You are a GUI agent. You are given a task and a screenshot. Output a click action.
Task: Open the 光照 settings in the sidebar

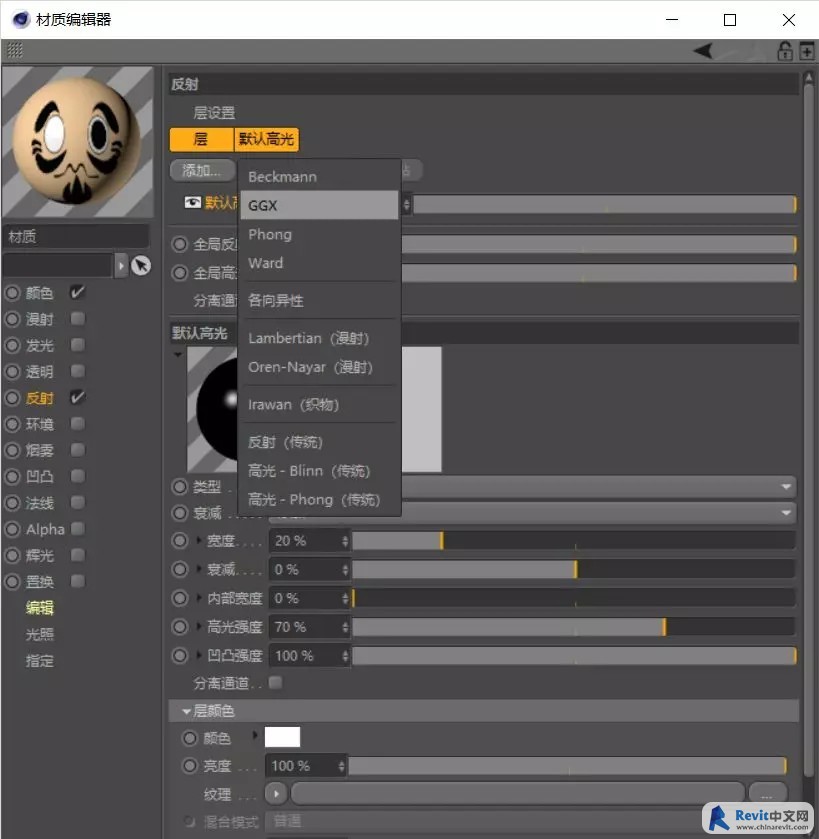[40, 634]
